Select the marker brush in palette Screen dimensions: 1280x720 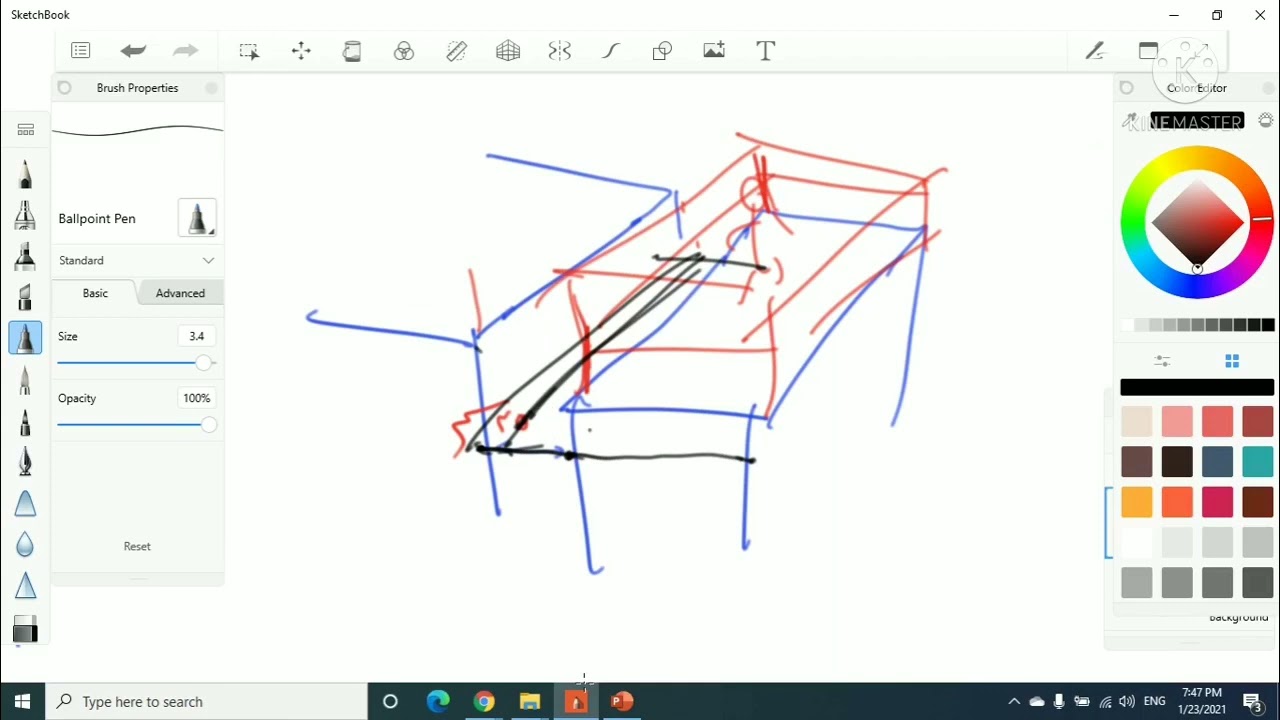(25, 255)
